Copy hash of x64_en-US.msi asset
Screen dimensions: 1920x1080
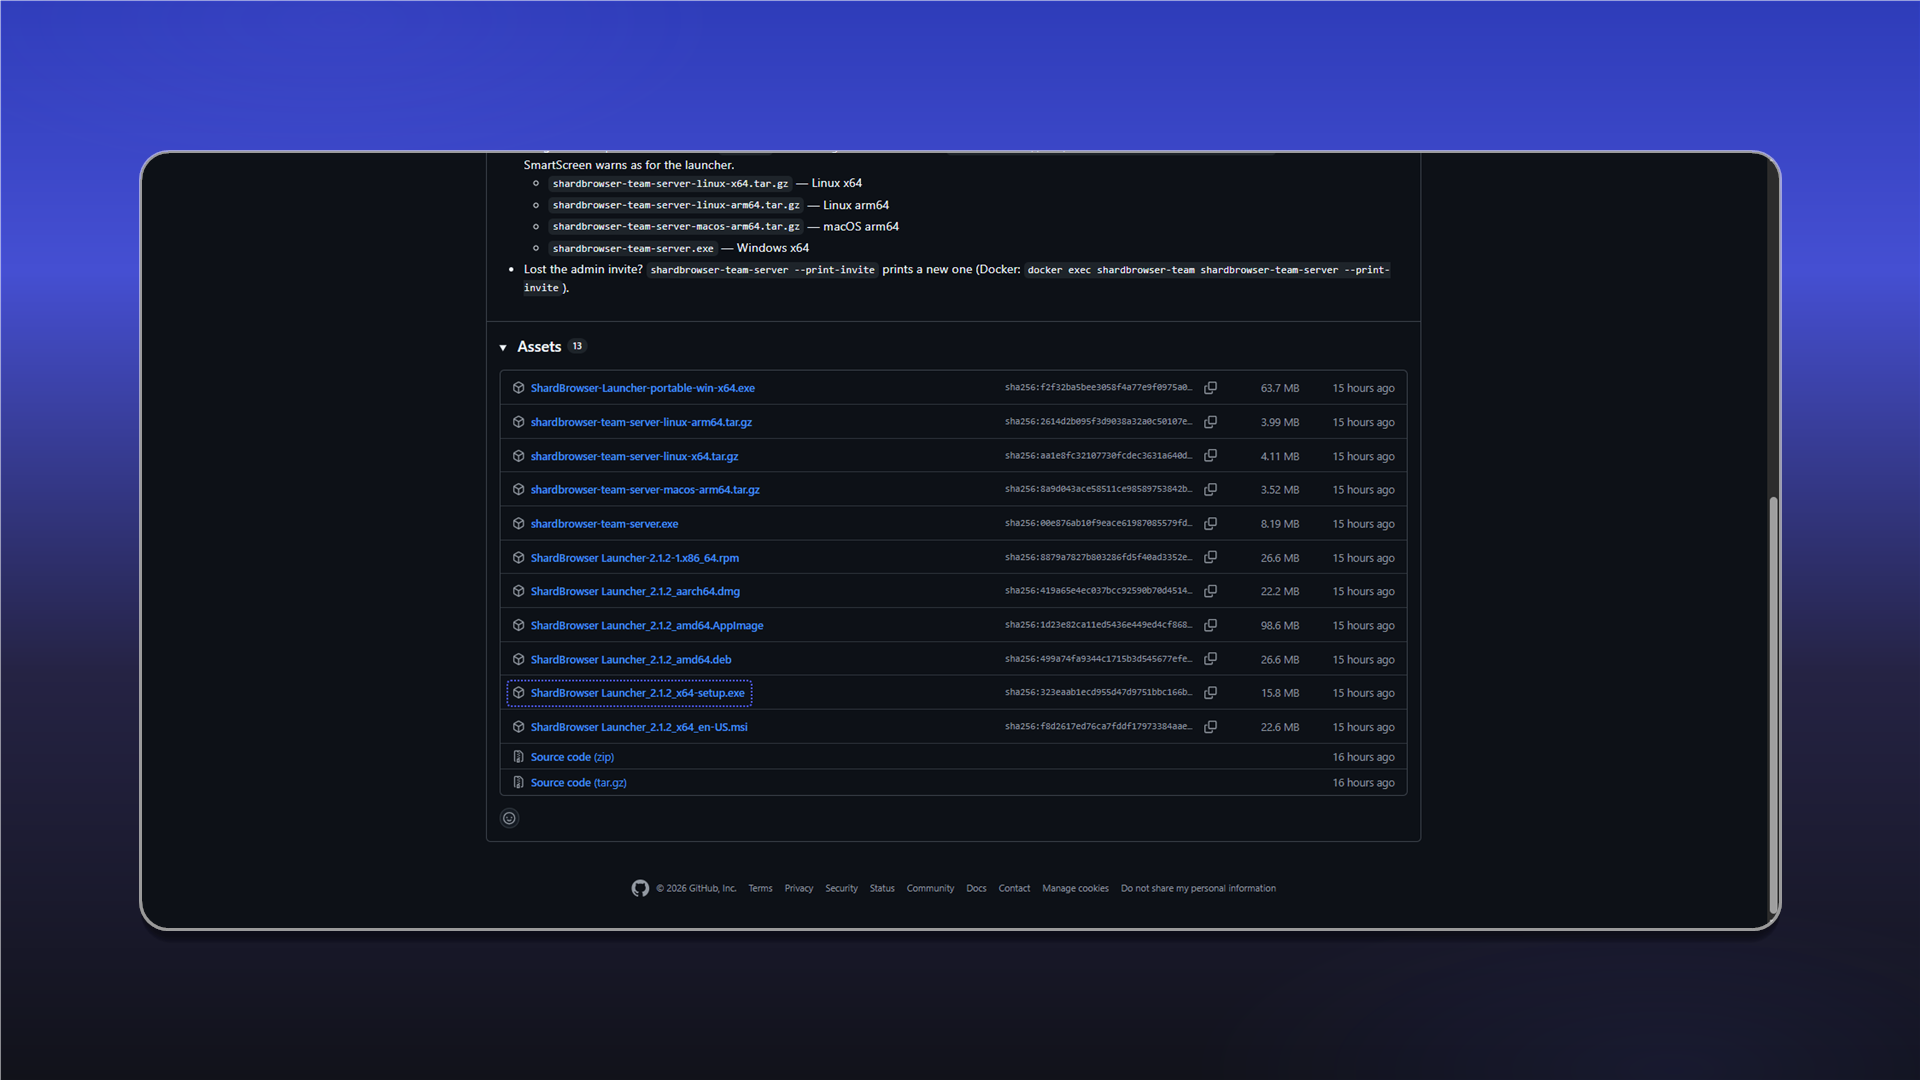[1210, 727]
